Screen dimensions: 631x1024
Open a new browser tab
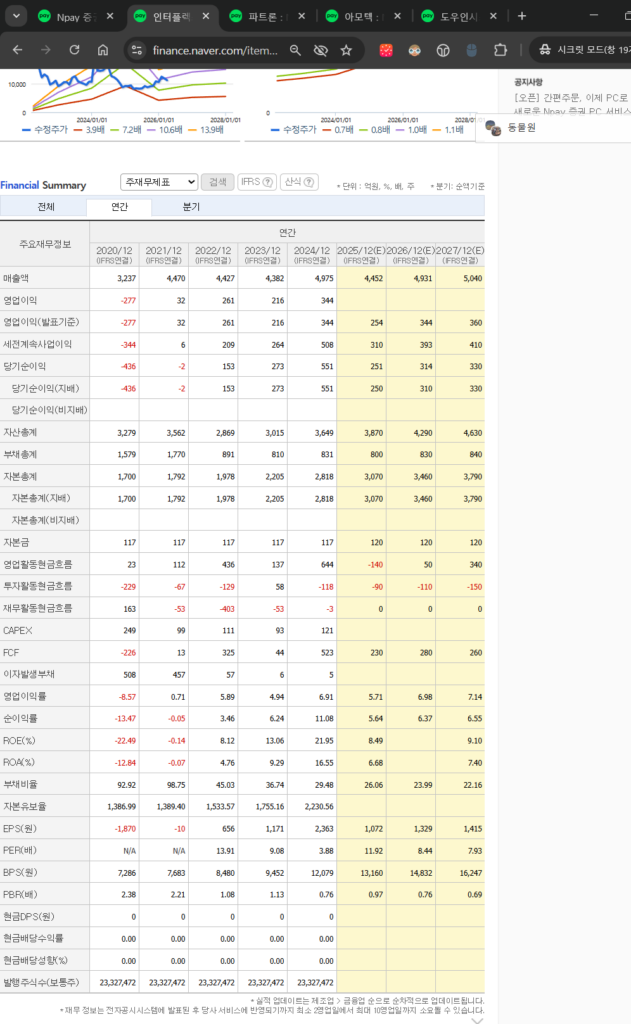[x=521, y=16]
